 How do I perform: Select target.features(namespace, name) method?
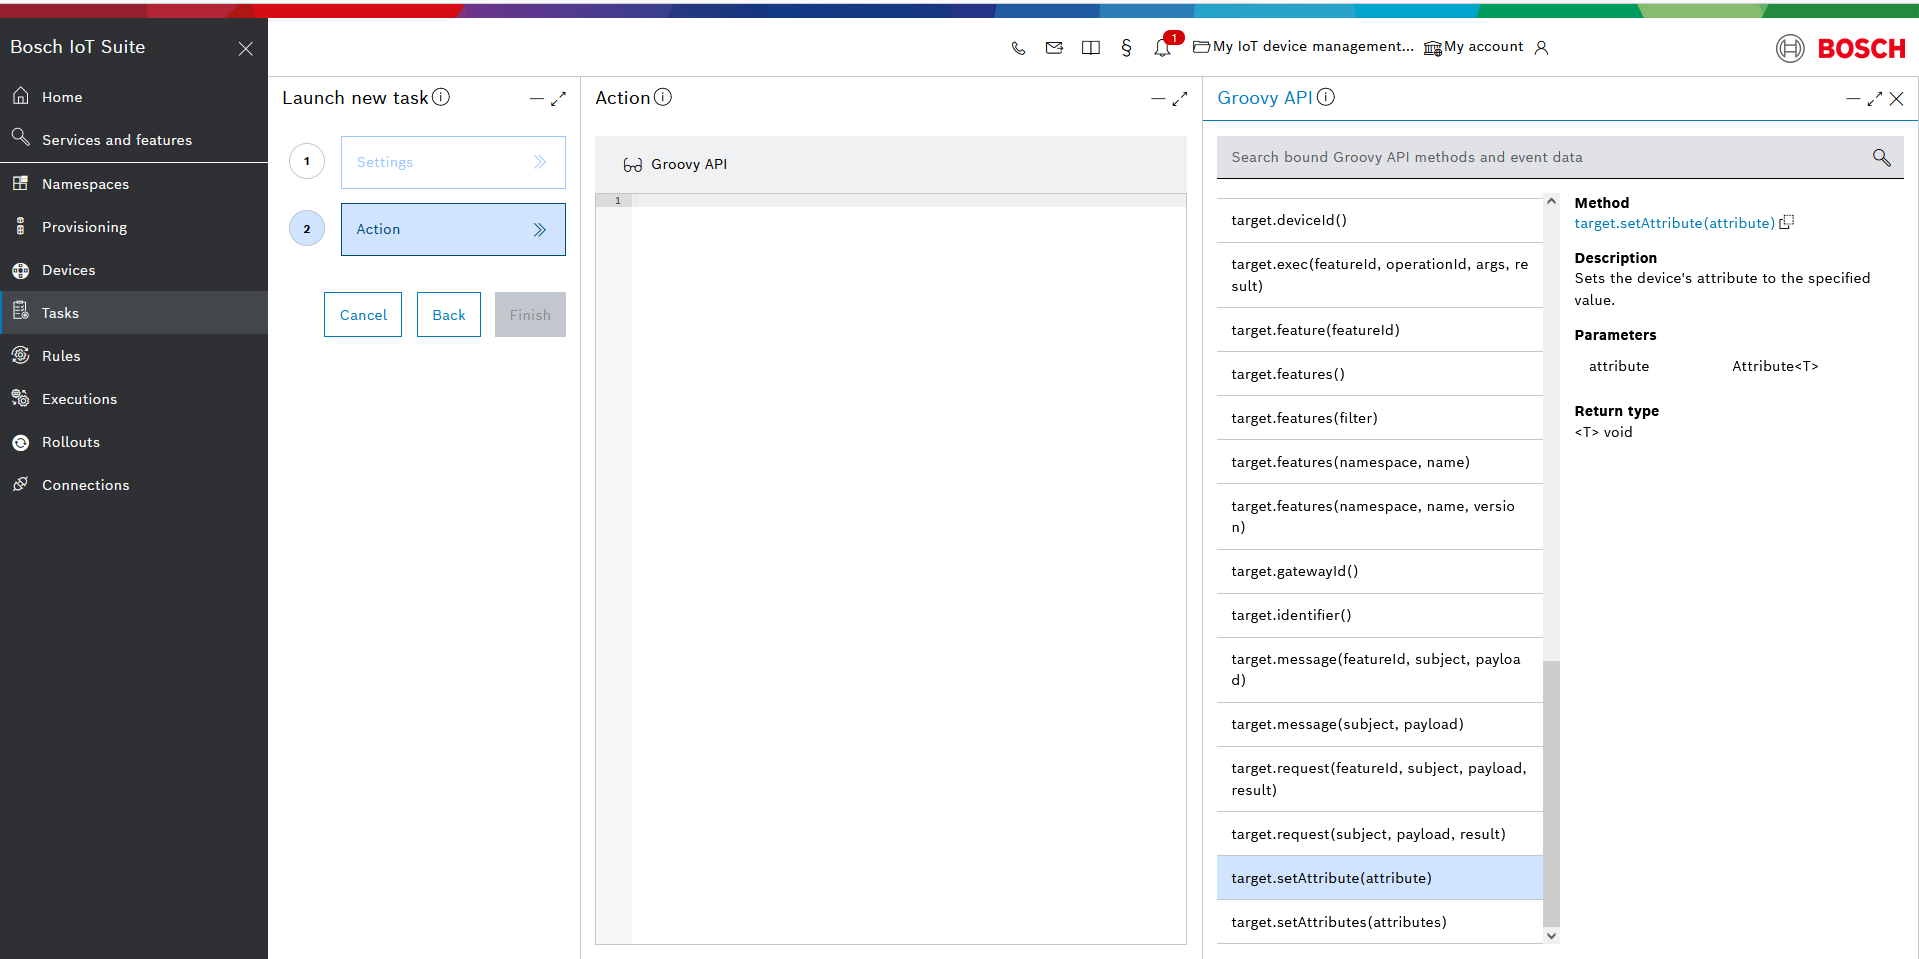click(x=1380, y=462)
